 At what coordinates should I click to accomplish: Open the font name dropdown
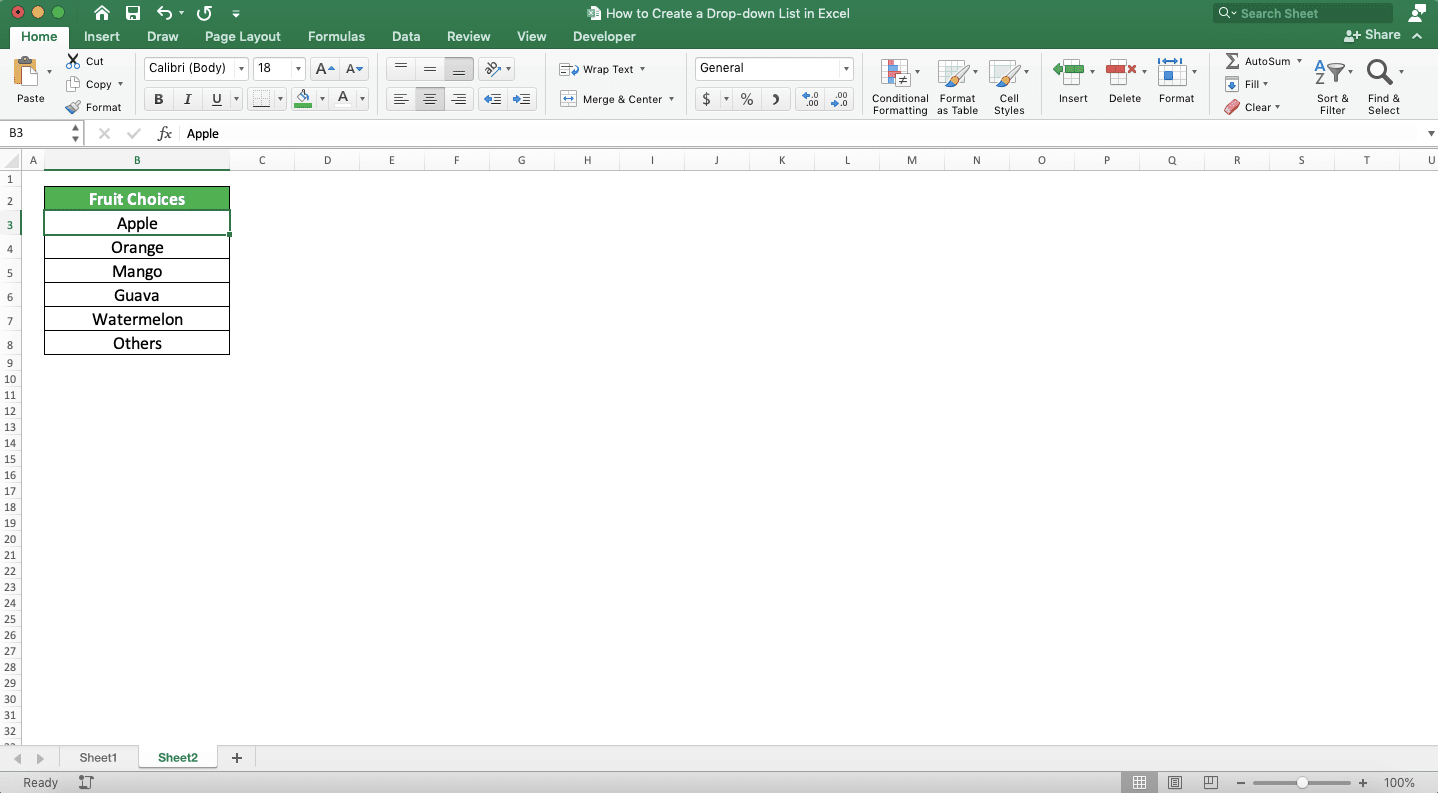pos(241,69)
